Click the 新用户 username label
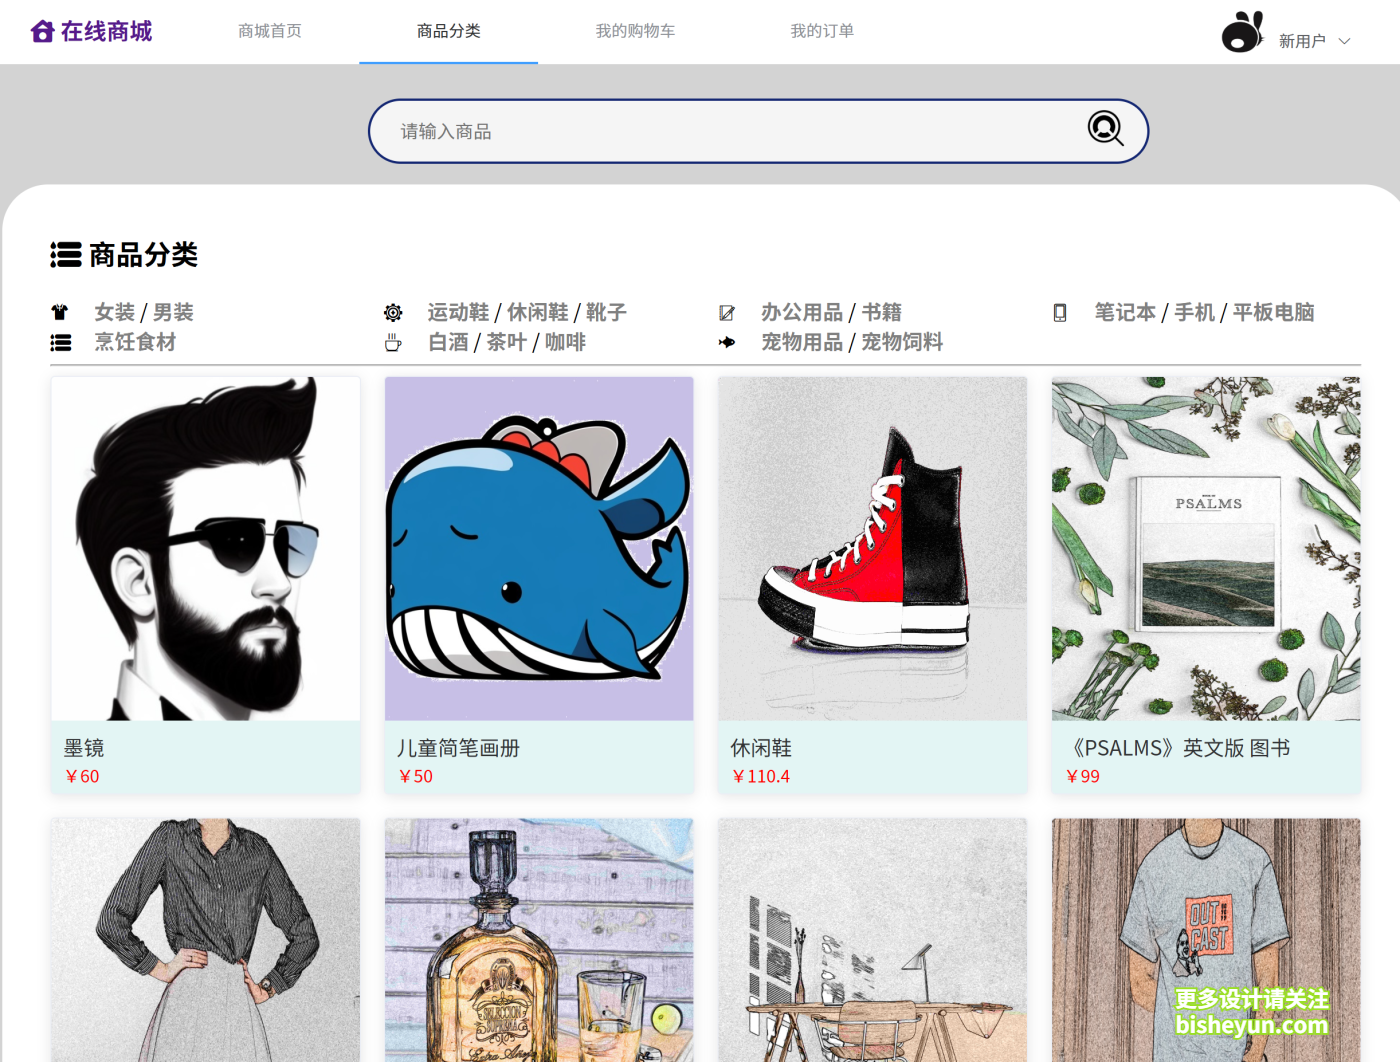Screen dimensions: 1400x1062 coord(1302,41)
